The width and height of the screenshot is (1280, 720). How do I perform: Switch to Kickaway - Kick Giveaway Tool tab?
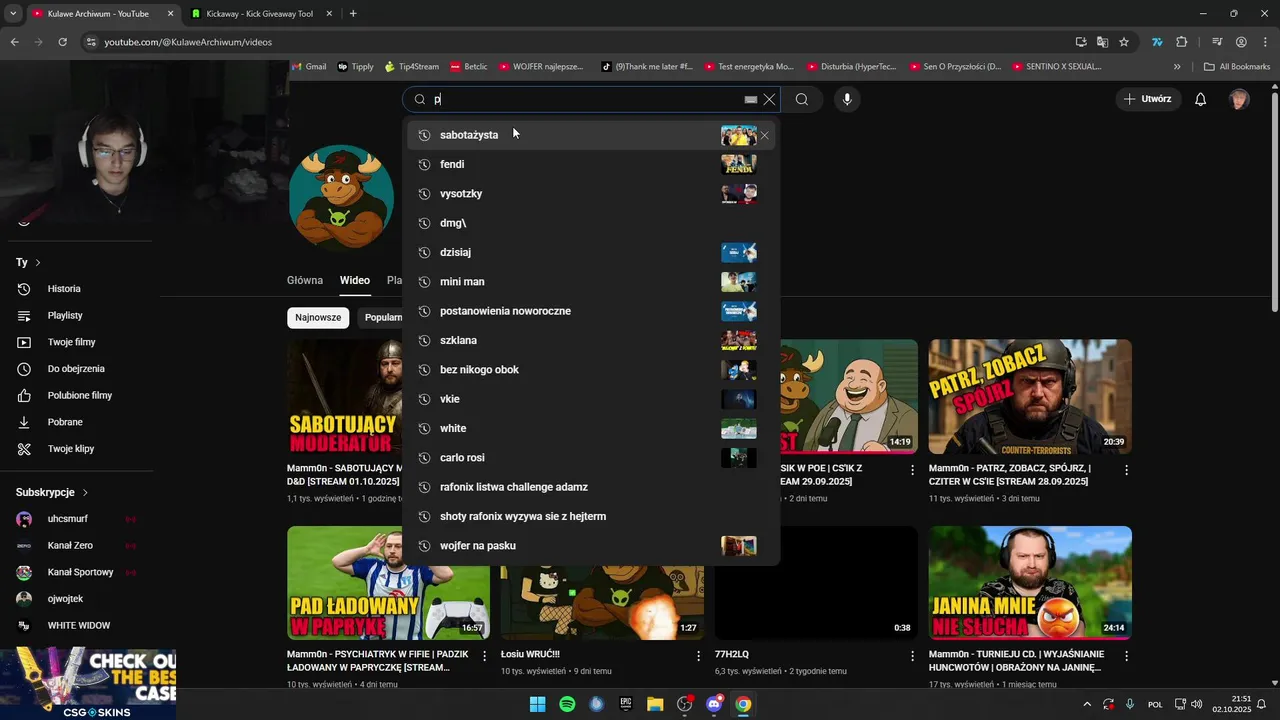click(260, 14)
